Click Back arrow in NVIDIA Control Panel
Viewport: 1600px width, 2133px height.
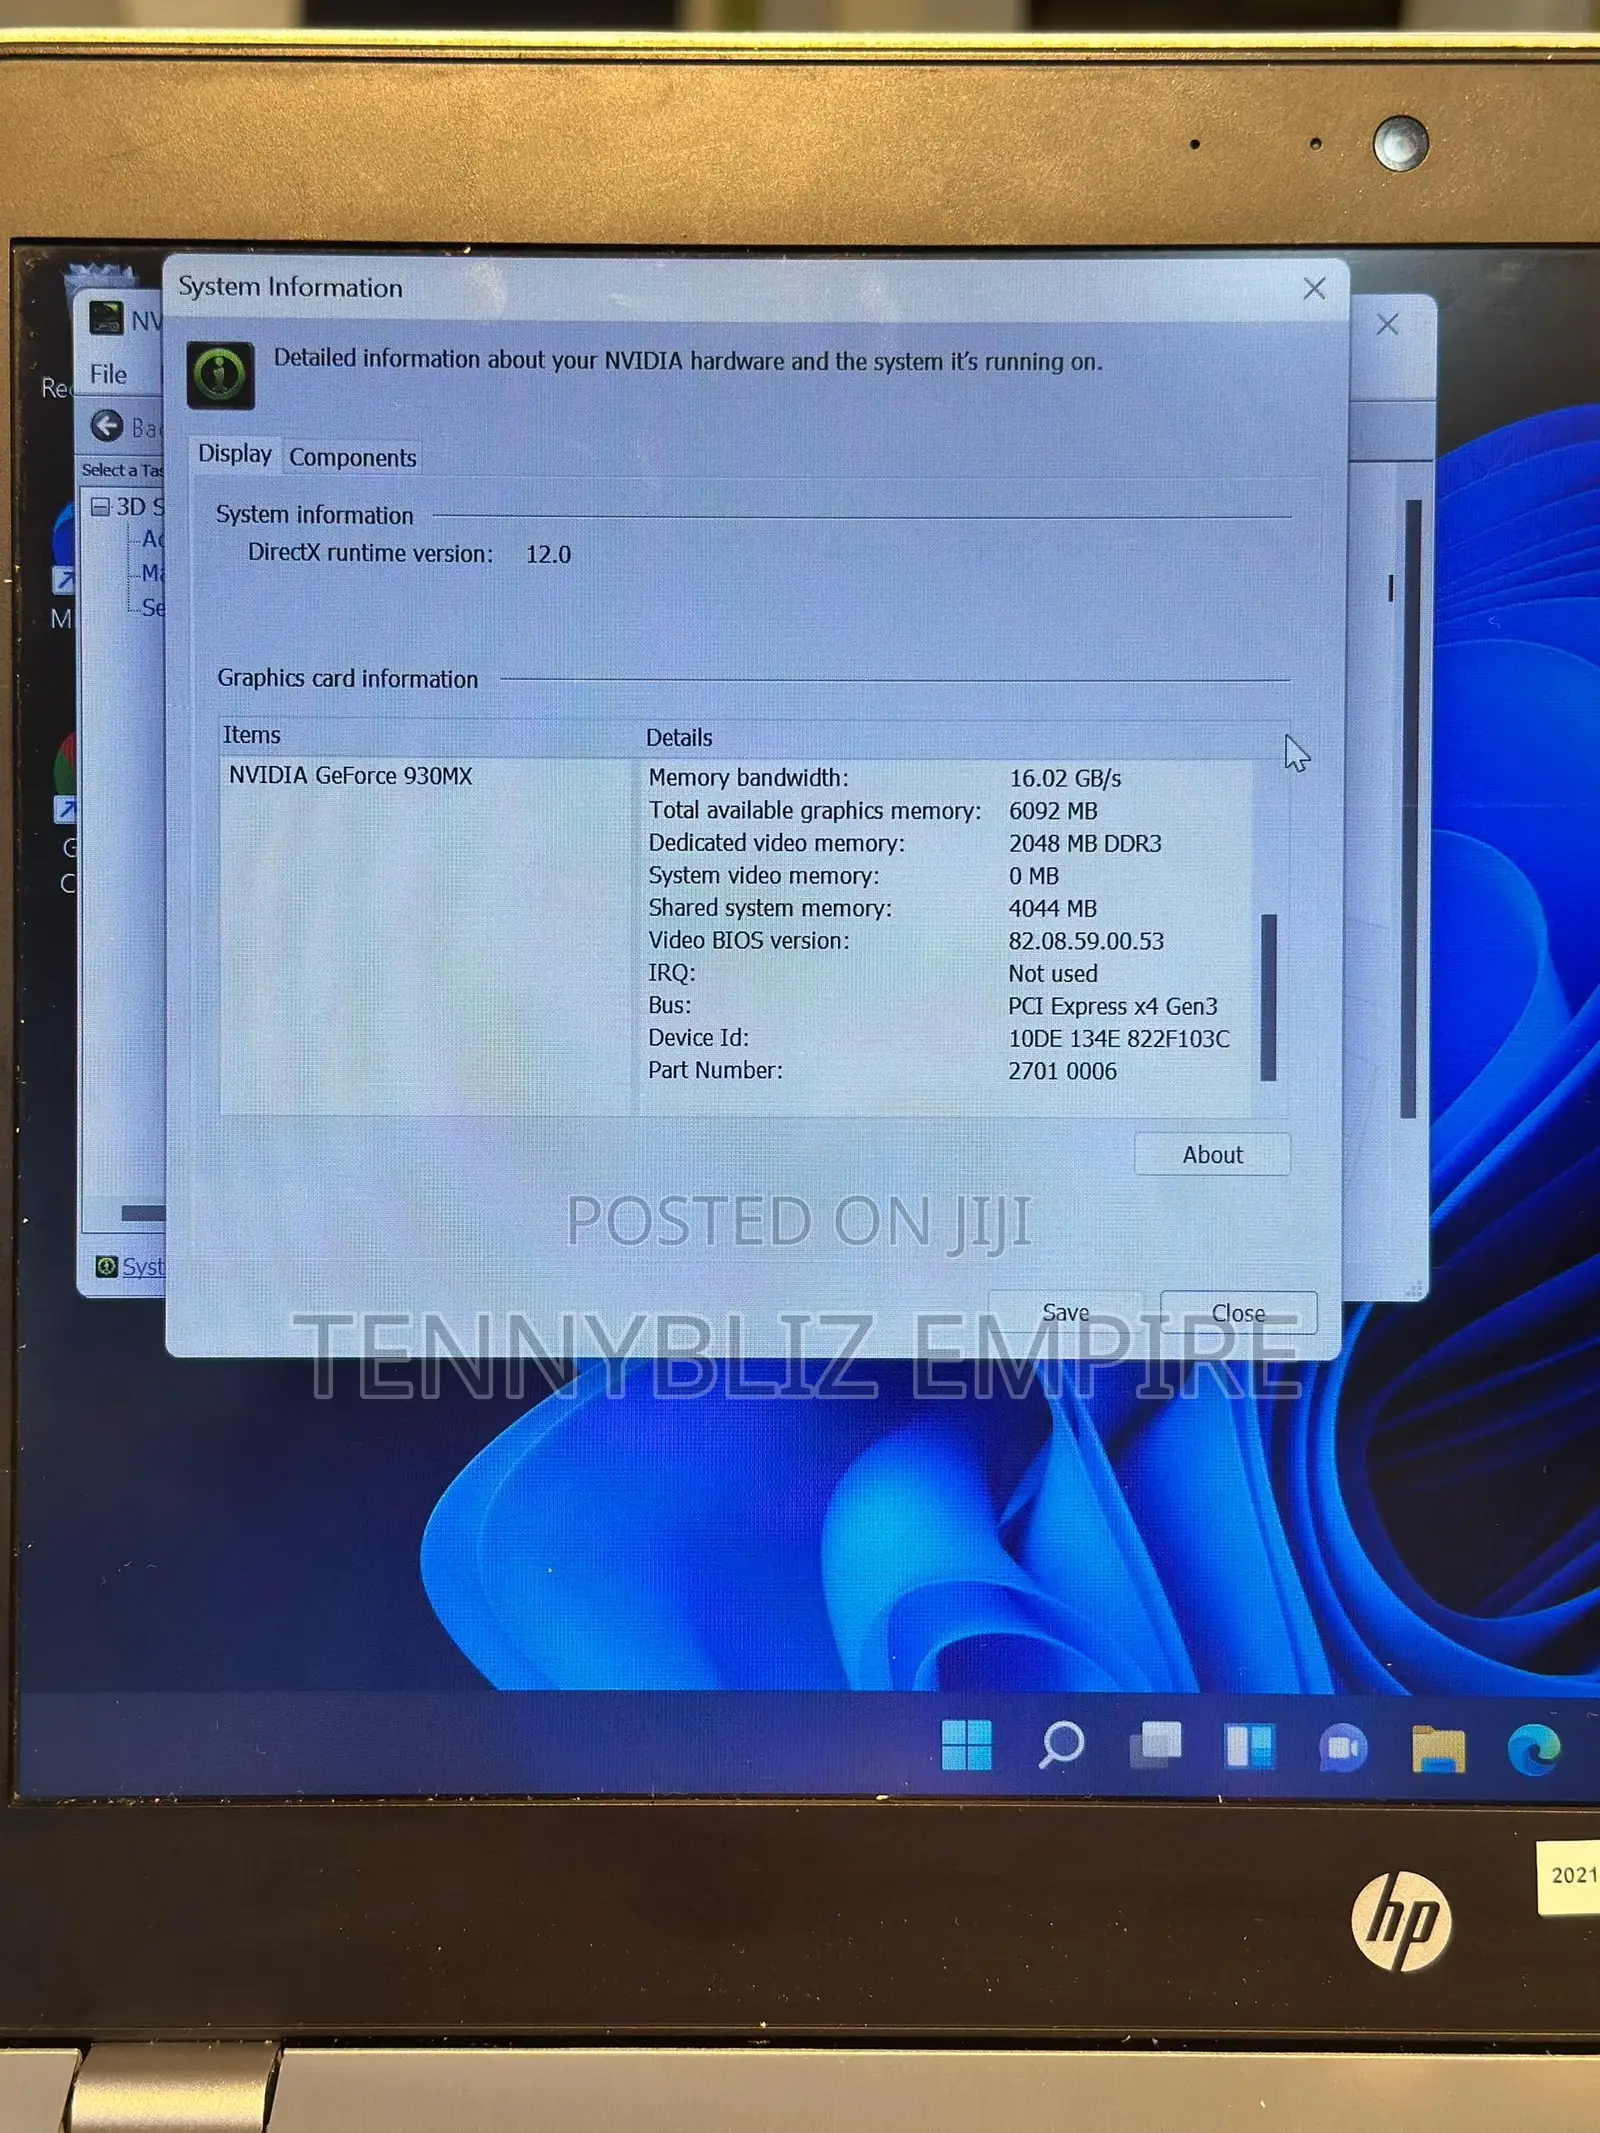[107, 426]
